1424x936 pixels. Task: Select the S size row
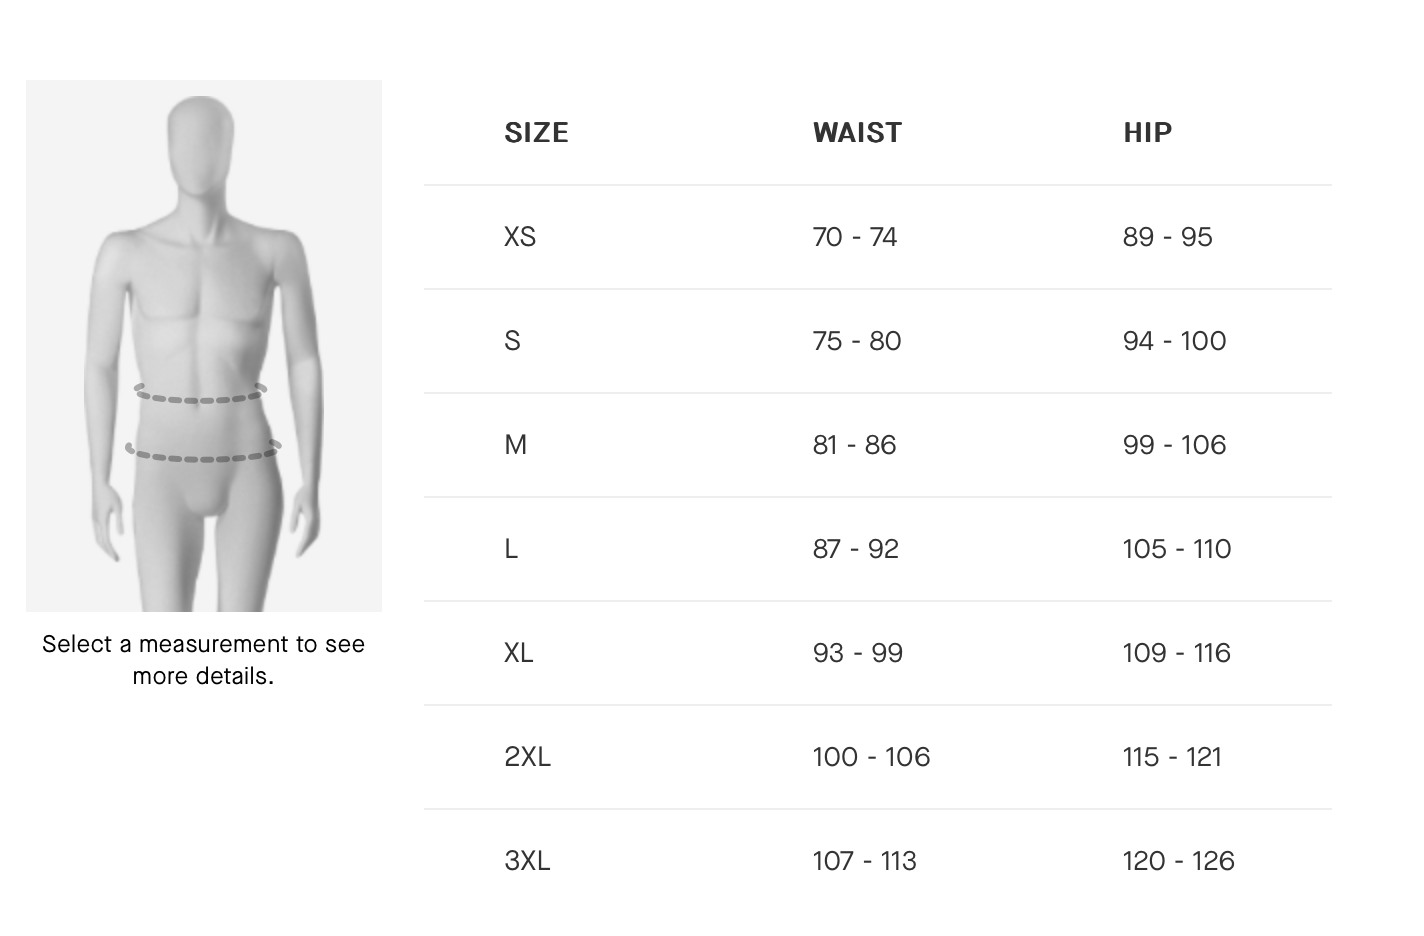[878, 341]
